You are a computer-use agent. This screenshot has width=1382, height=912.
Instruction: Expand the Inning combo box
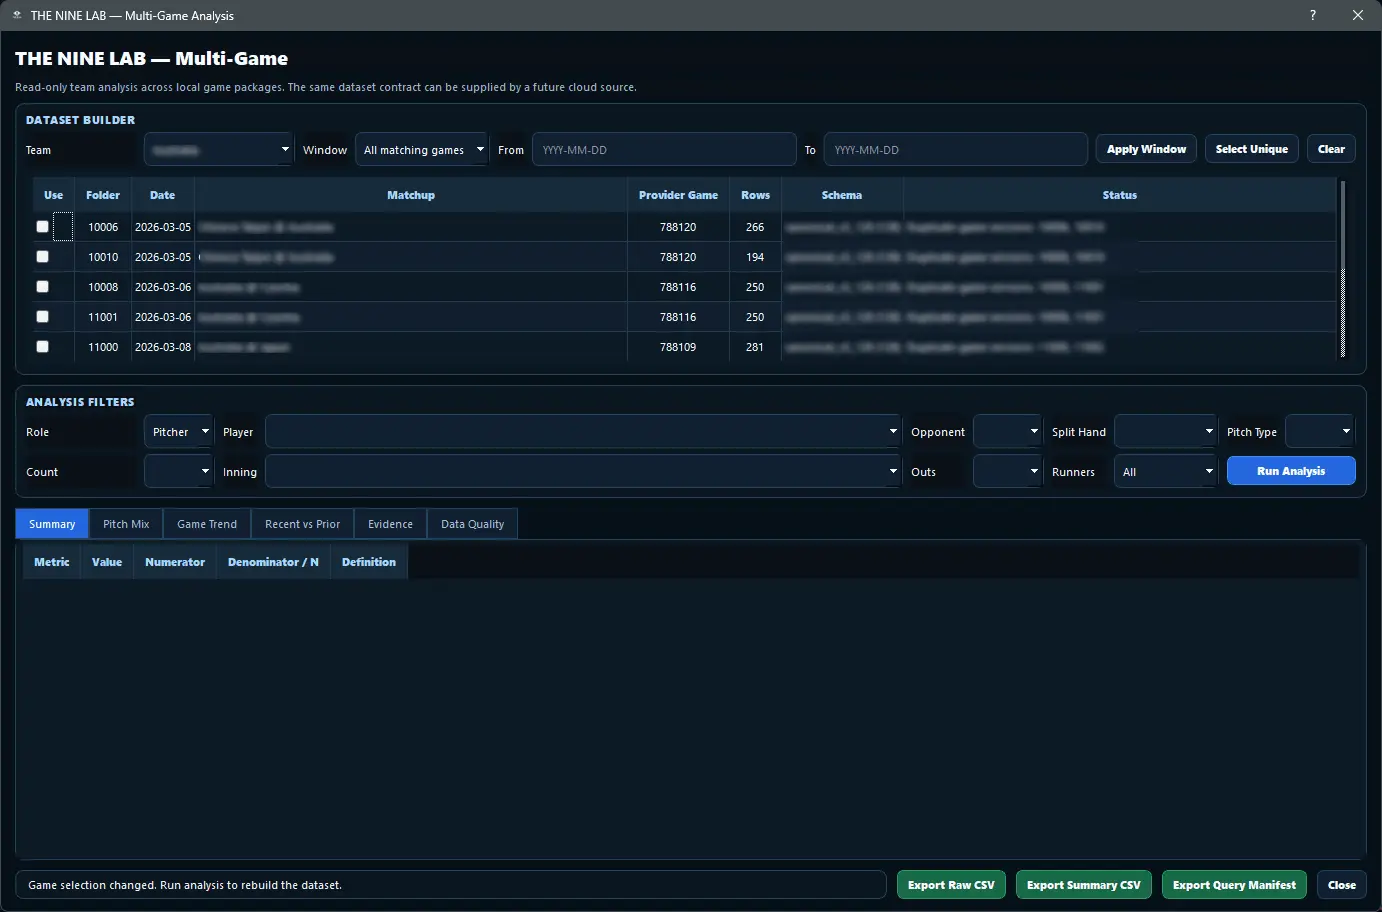583,471
